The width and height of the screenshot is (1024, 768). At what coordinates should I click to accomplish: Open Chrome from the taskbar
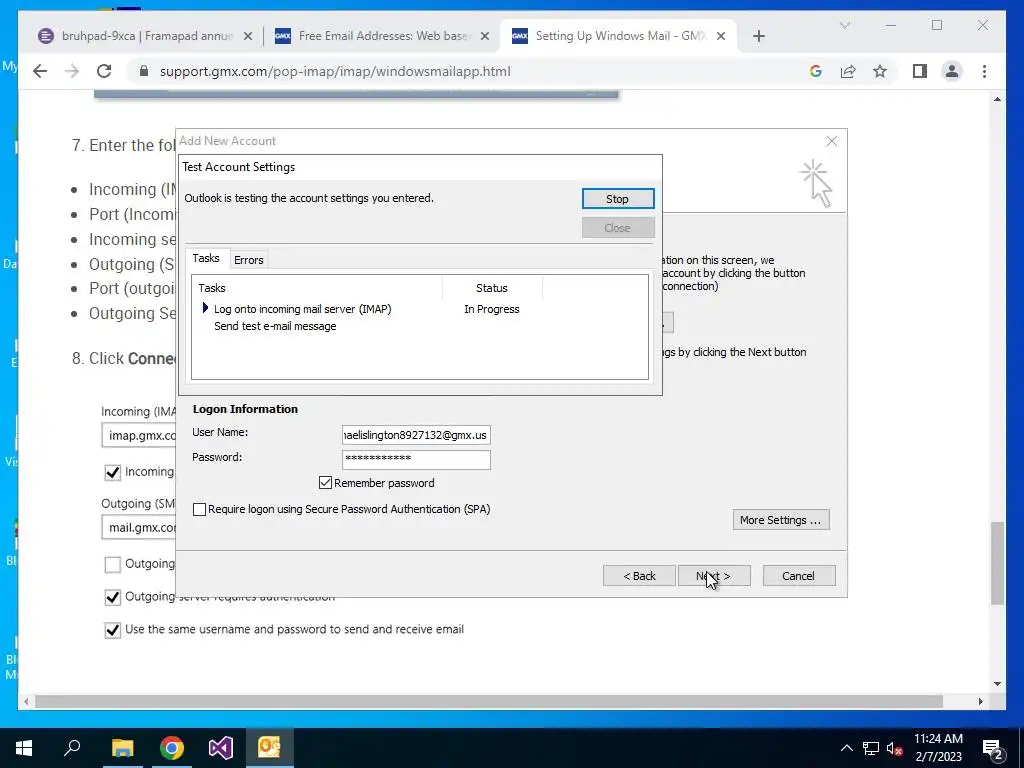[172, 748]
